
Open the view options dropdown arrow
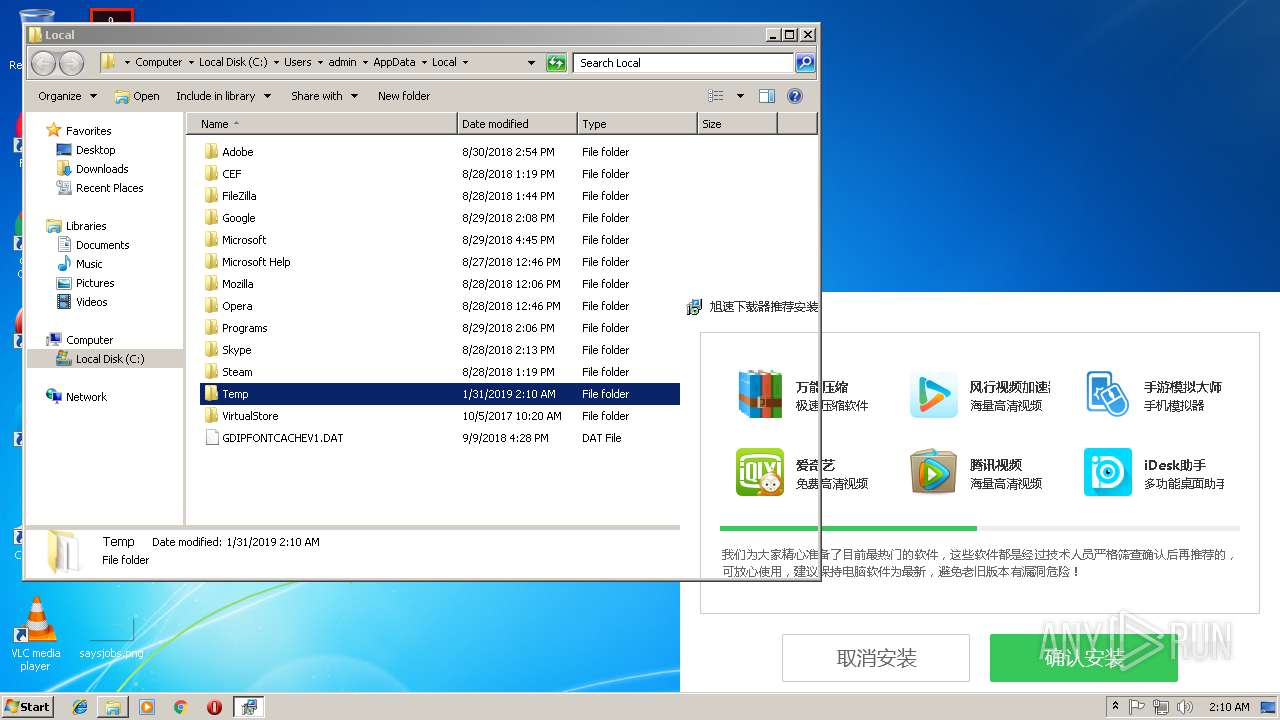pos(740,96)
